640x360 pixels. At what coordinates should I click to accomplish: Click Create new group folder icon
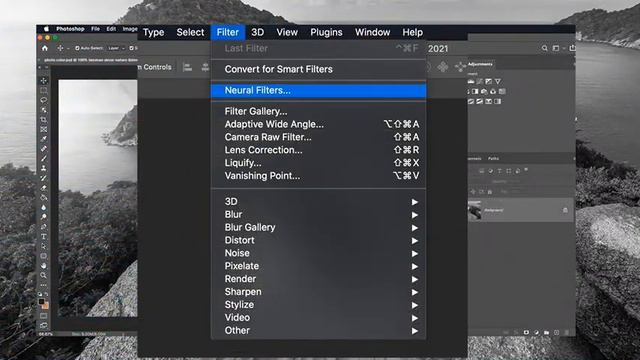546,333
